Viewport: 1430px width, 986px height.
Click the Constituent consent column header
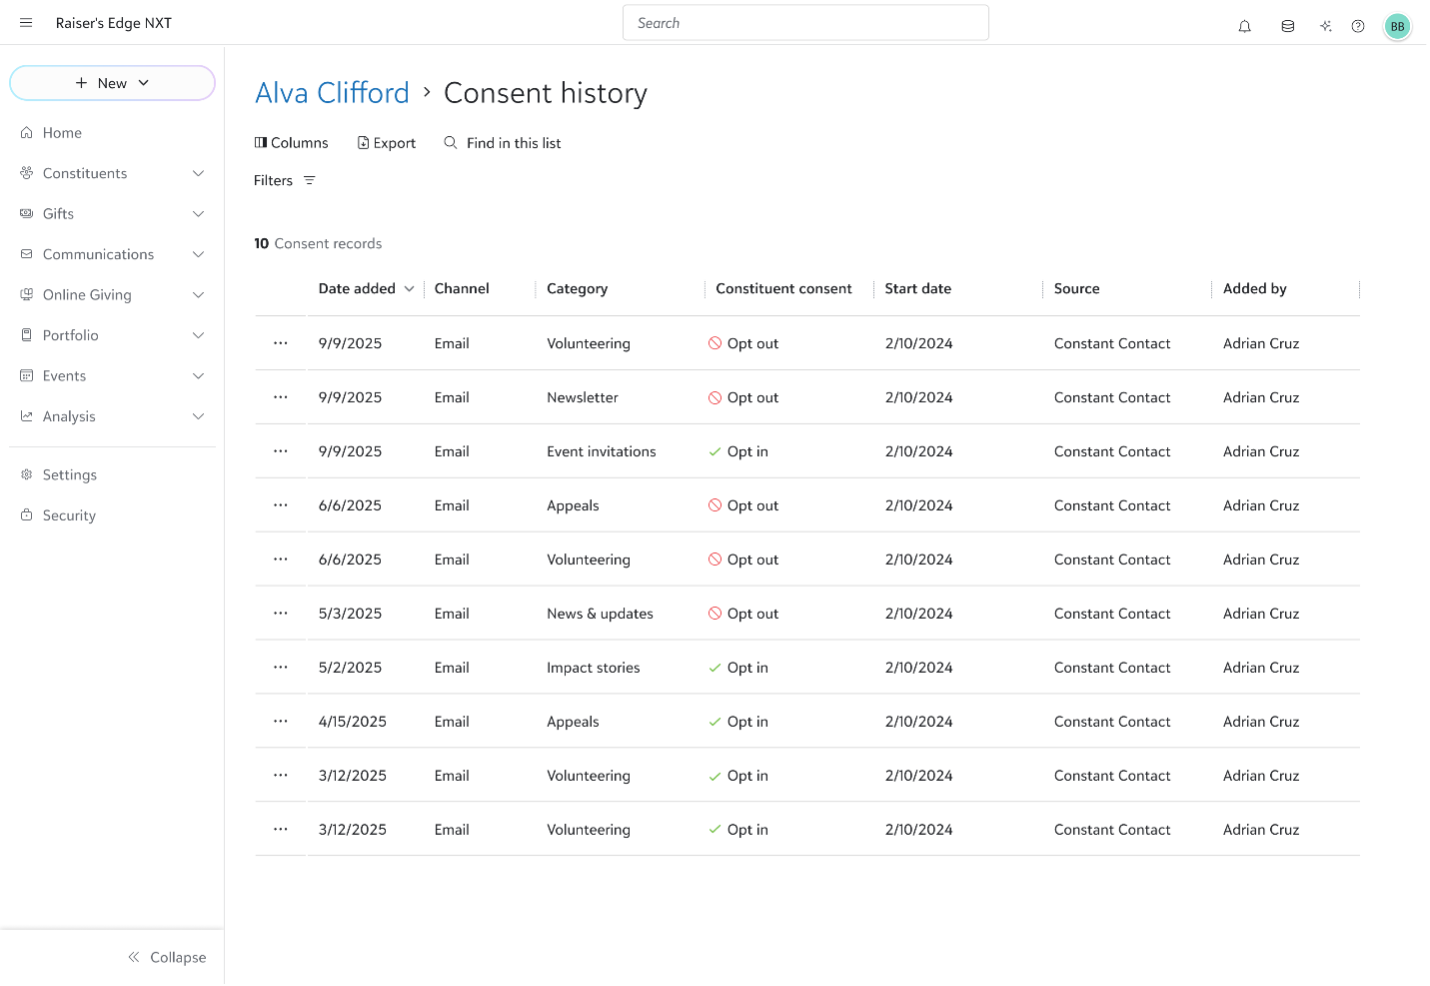[x=784, y=288]
